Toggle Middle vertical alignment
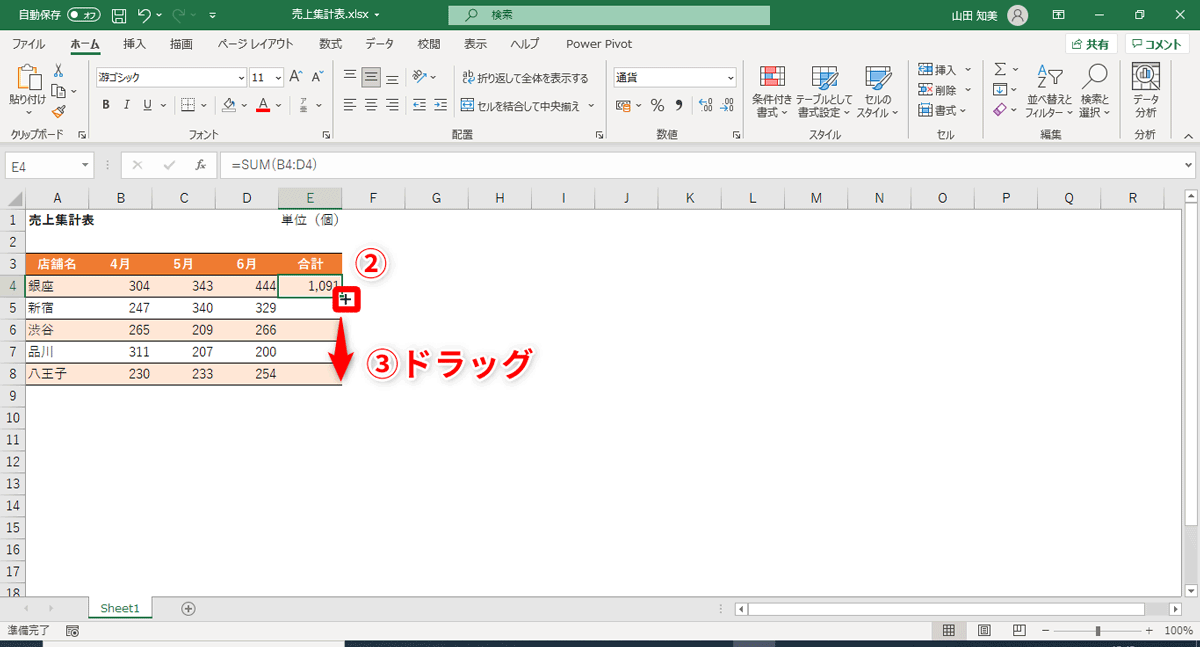 (371, 77)
